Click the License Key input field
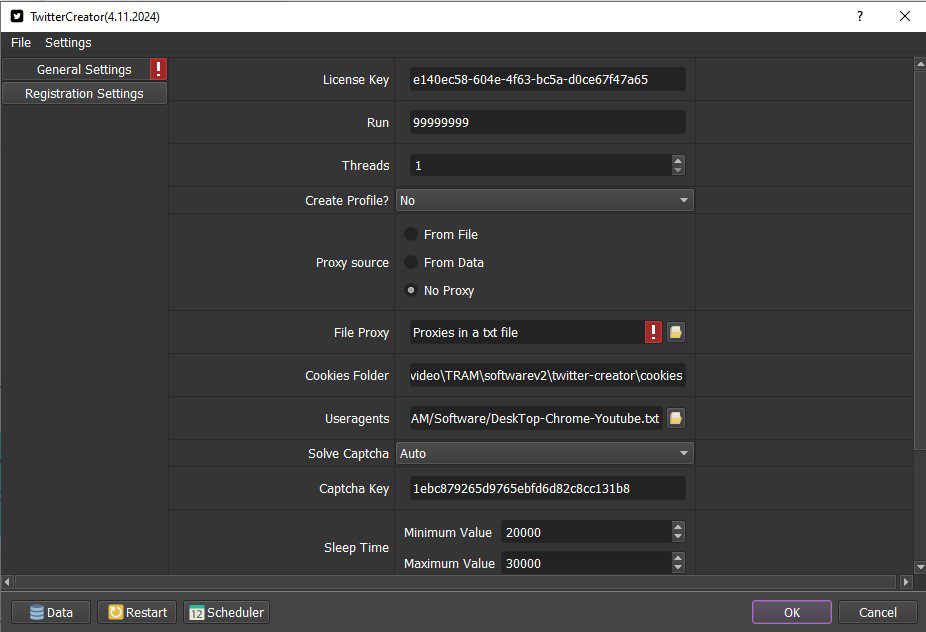Viewport: 926px width, 632px height. tap(547, 79)
